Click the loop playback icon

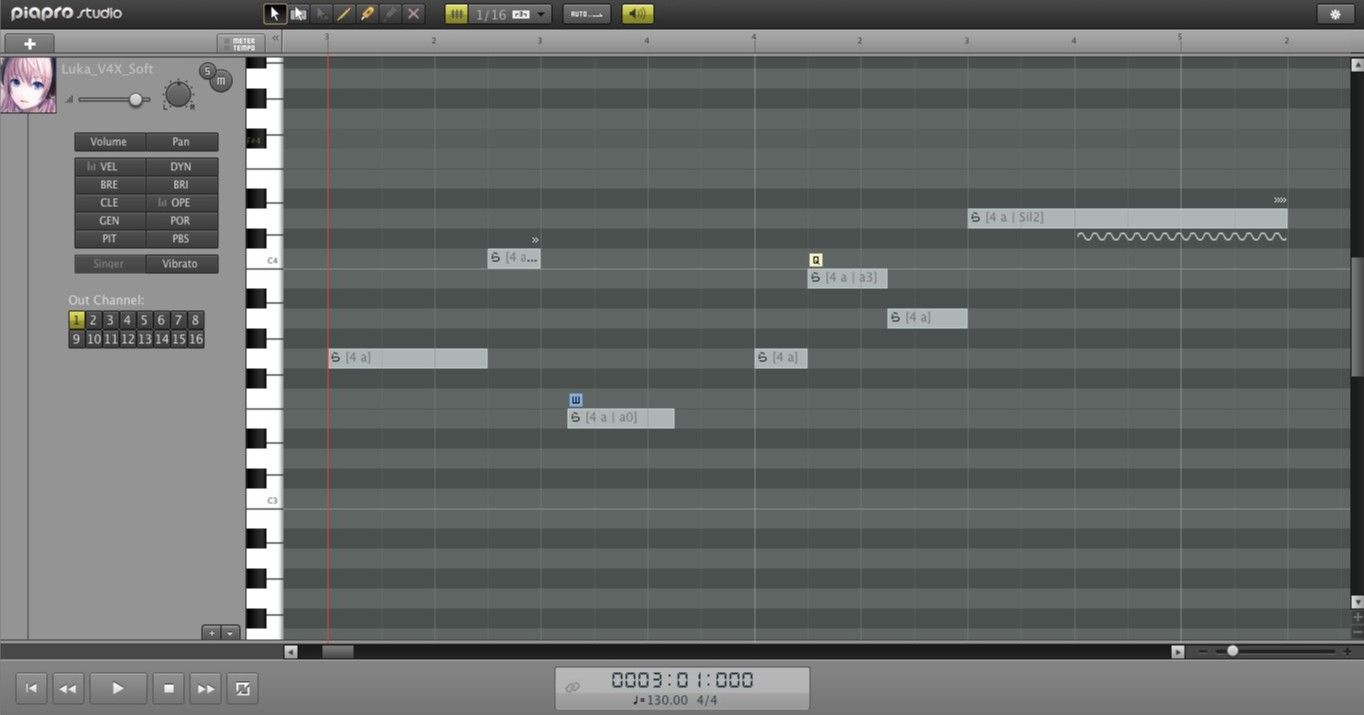pos(243,688)
